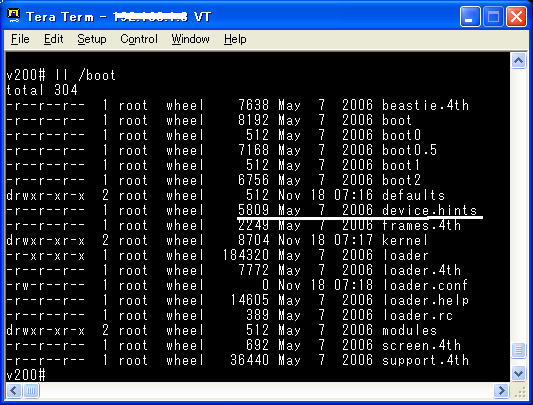Click the v200# prompt on last line
Viewport: 533px width, 405px height.
click(26, 375)
